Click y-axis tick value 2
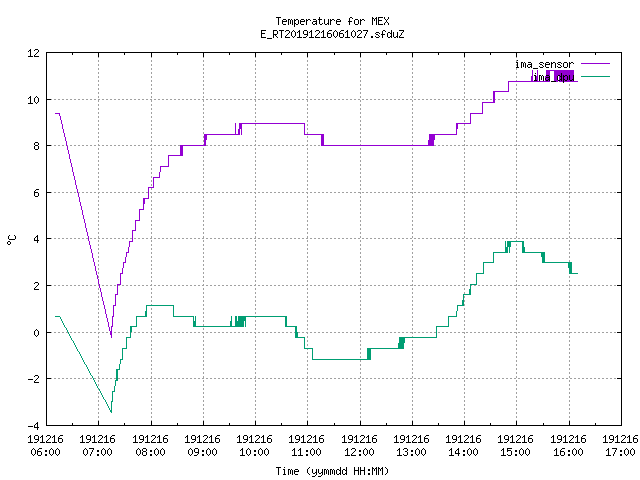 click(x=36, y=286)
